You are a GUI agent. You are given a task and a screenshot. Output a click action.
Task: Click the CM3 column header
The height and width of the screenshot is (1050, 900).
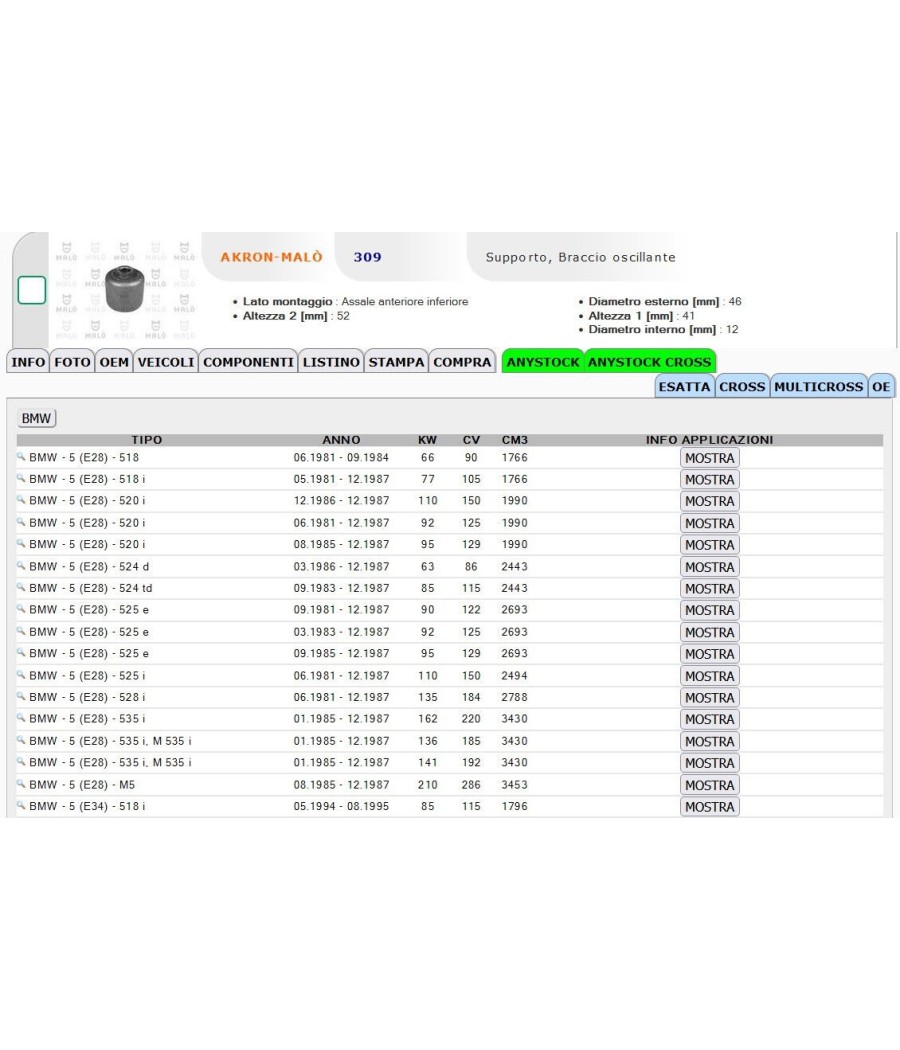pos(515,440)
